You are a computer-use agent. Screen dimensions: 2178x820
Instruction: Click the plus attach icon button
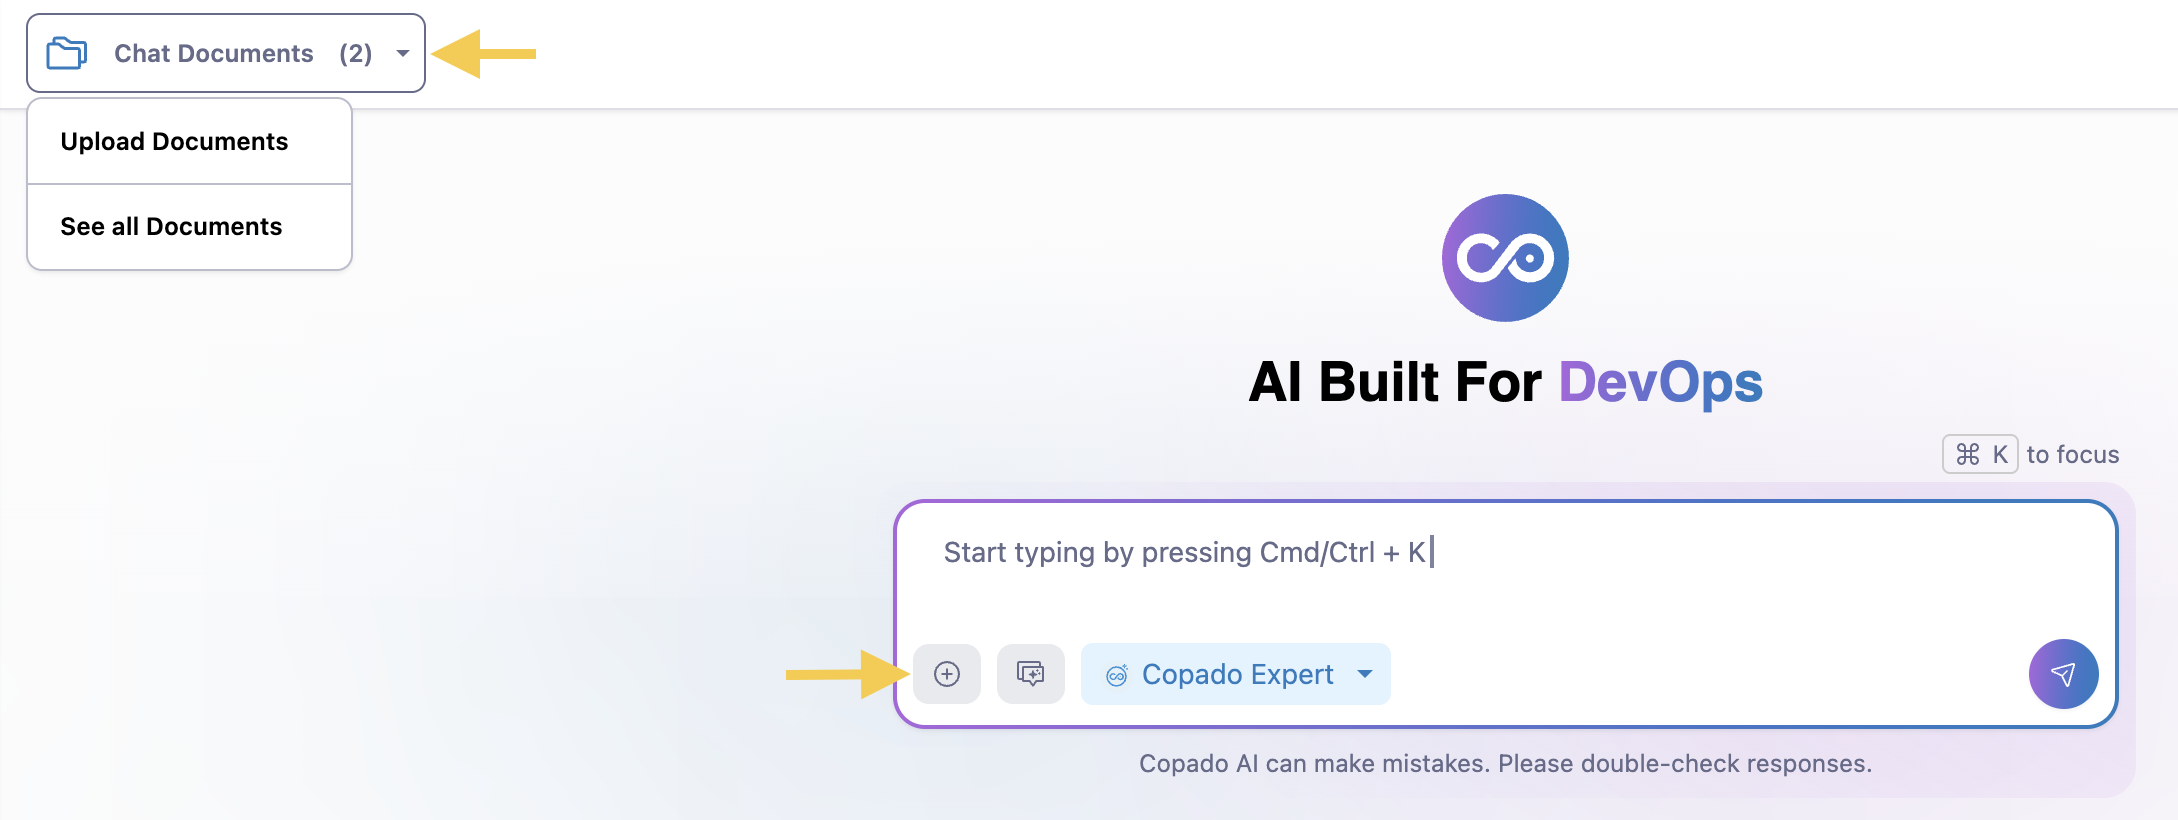(946, 674)
